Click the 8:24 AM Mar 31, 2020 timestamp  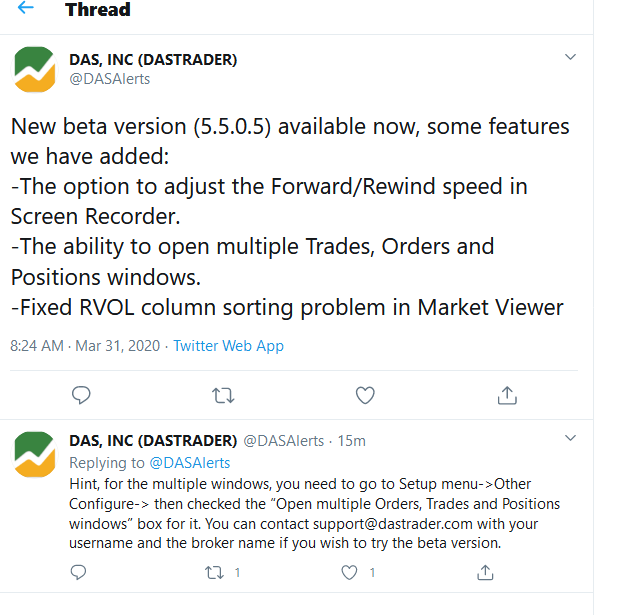[85, 346]
